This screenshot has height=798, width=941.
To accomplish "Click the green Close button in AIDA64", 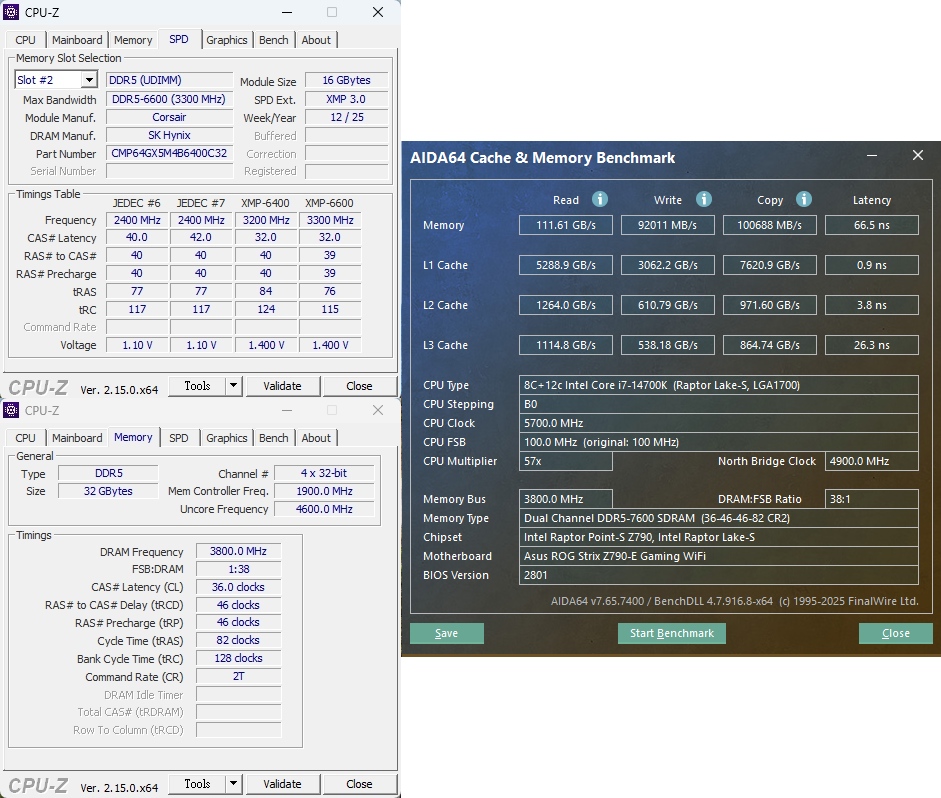I will click(895, 633).
